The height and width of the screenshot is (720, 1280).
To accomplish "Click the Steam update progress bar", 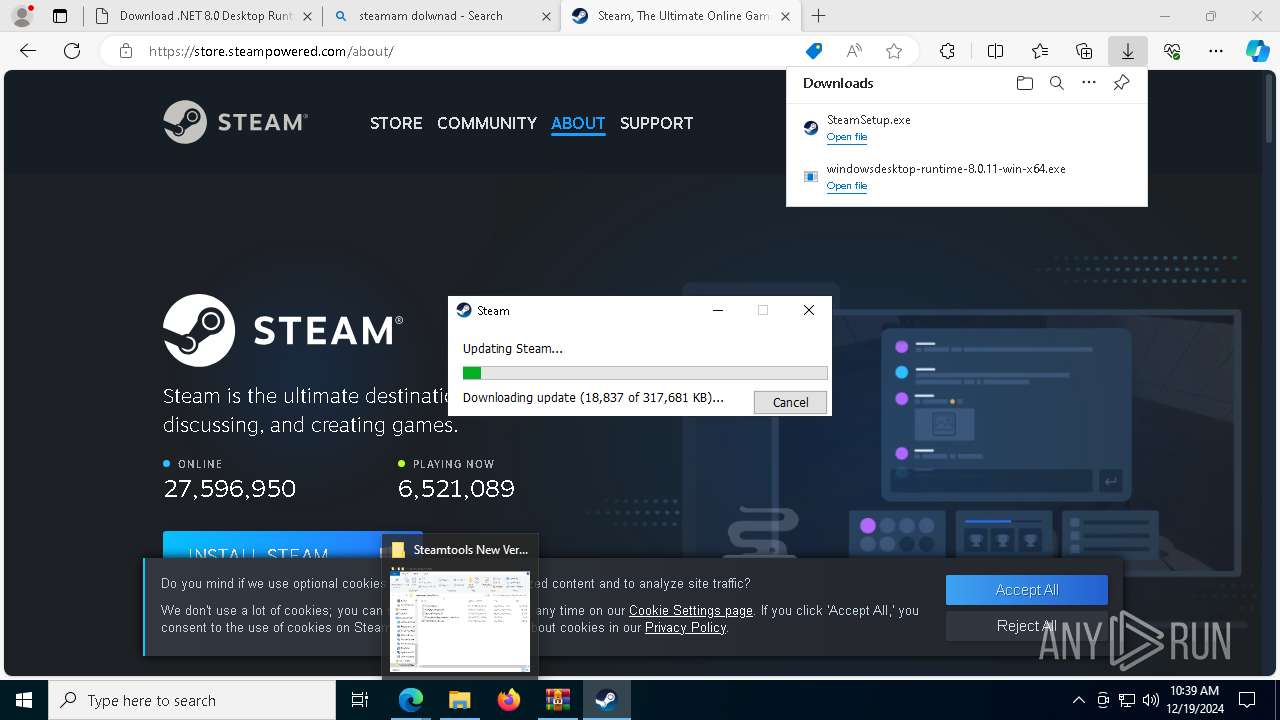I will coord(645,373).
